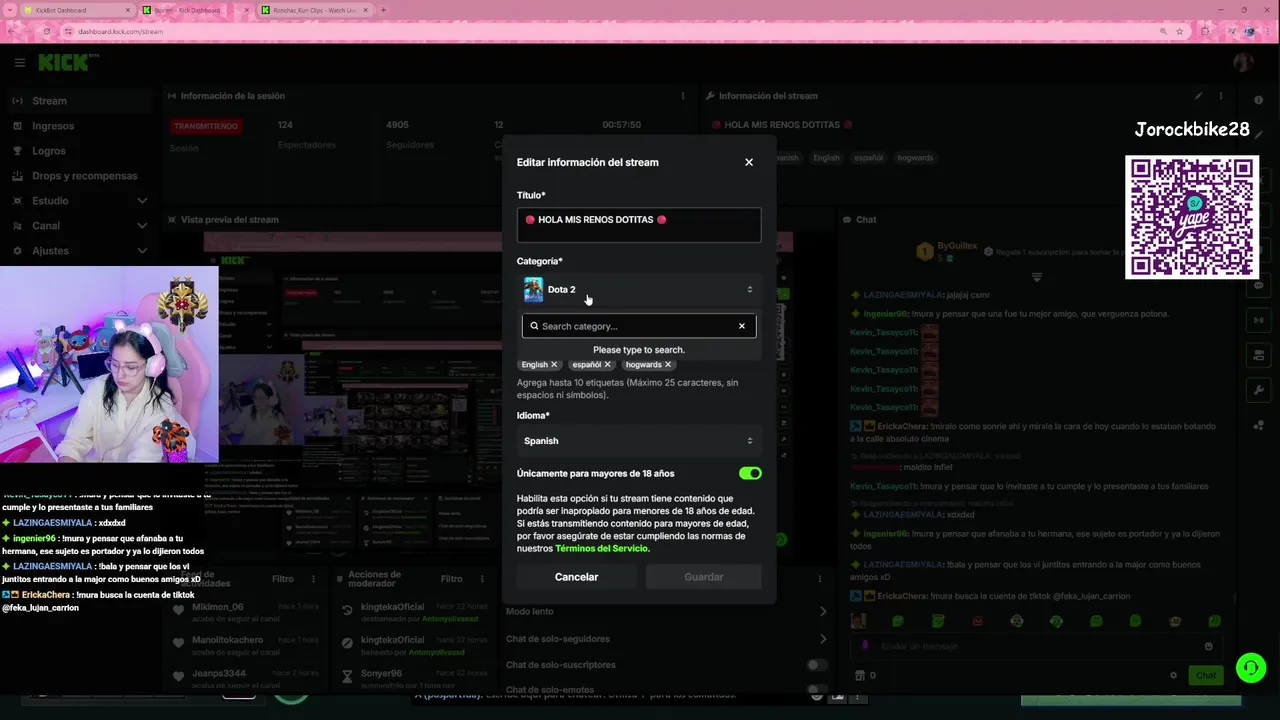Toggle Chat de solo-suscriptores switch
Viewport: 1280px width, 720px height.
pos(817,665)
